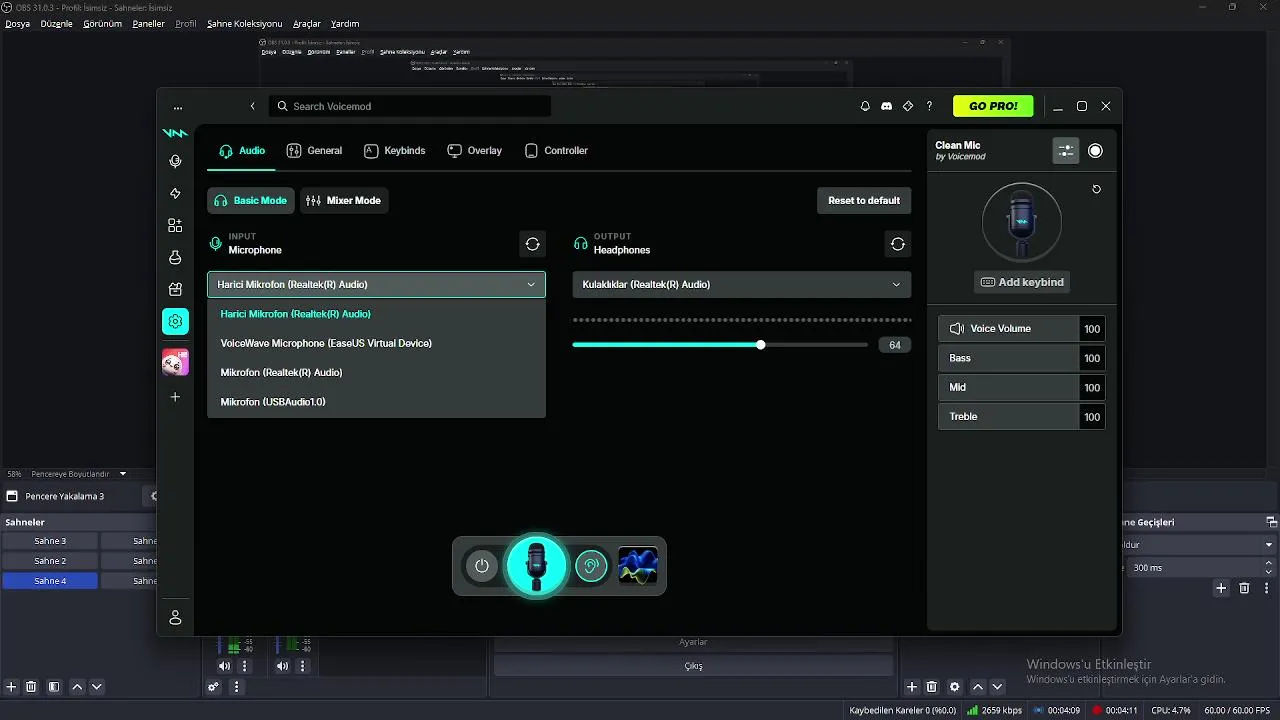The image size is (1280, 720).
Task: Refresh the input Microphone devices
Action: (x=532, y=244)
